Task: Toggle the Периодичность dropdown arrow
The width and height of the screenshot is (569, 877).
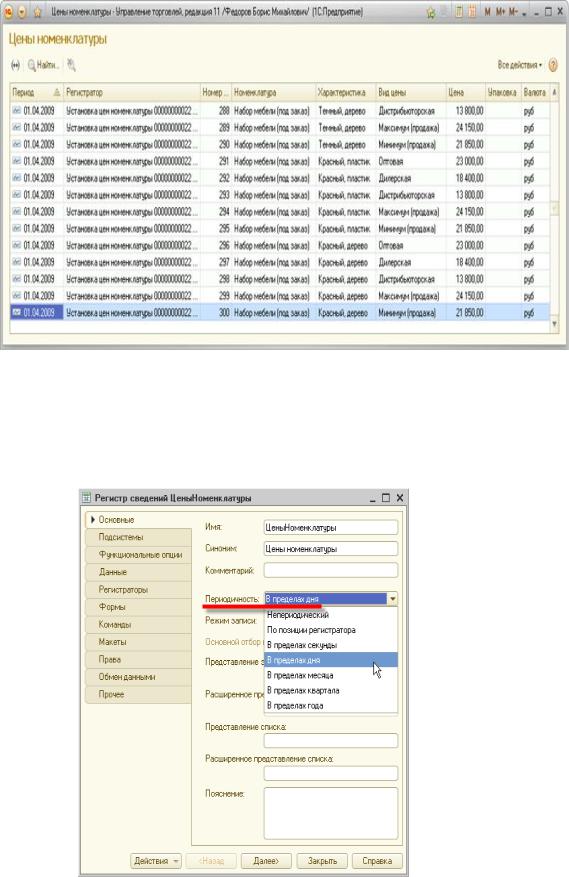Action: tap(392, 598)
